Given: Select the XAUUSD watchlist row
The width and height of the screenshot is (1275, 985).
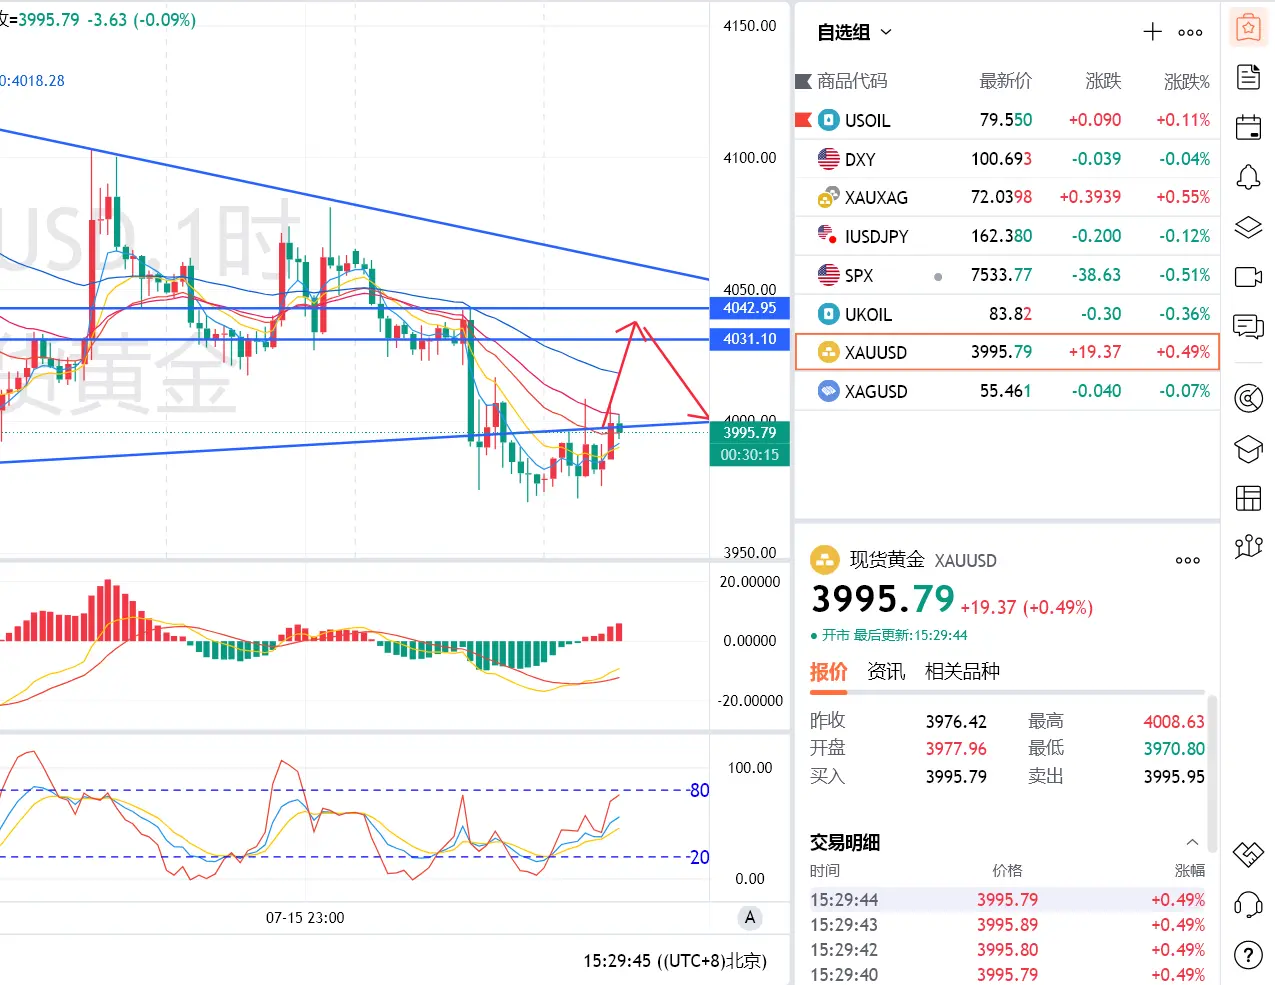Looking at the screenshot, I should pyautogui.click(x=1007, y=352).
